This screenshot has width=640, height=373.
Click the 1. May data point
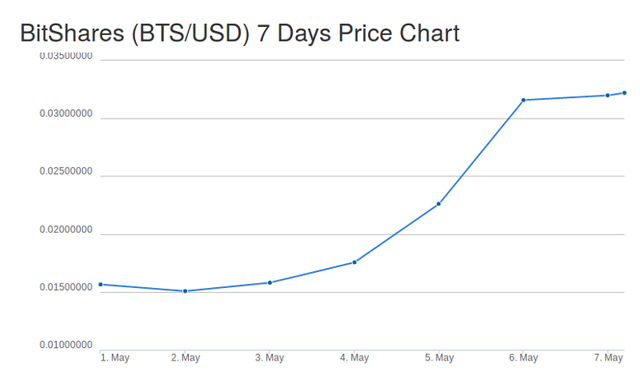point(100,284)
